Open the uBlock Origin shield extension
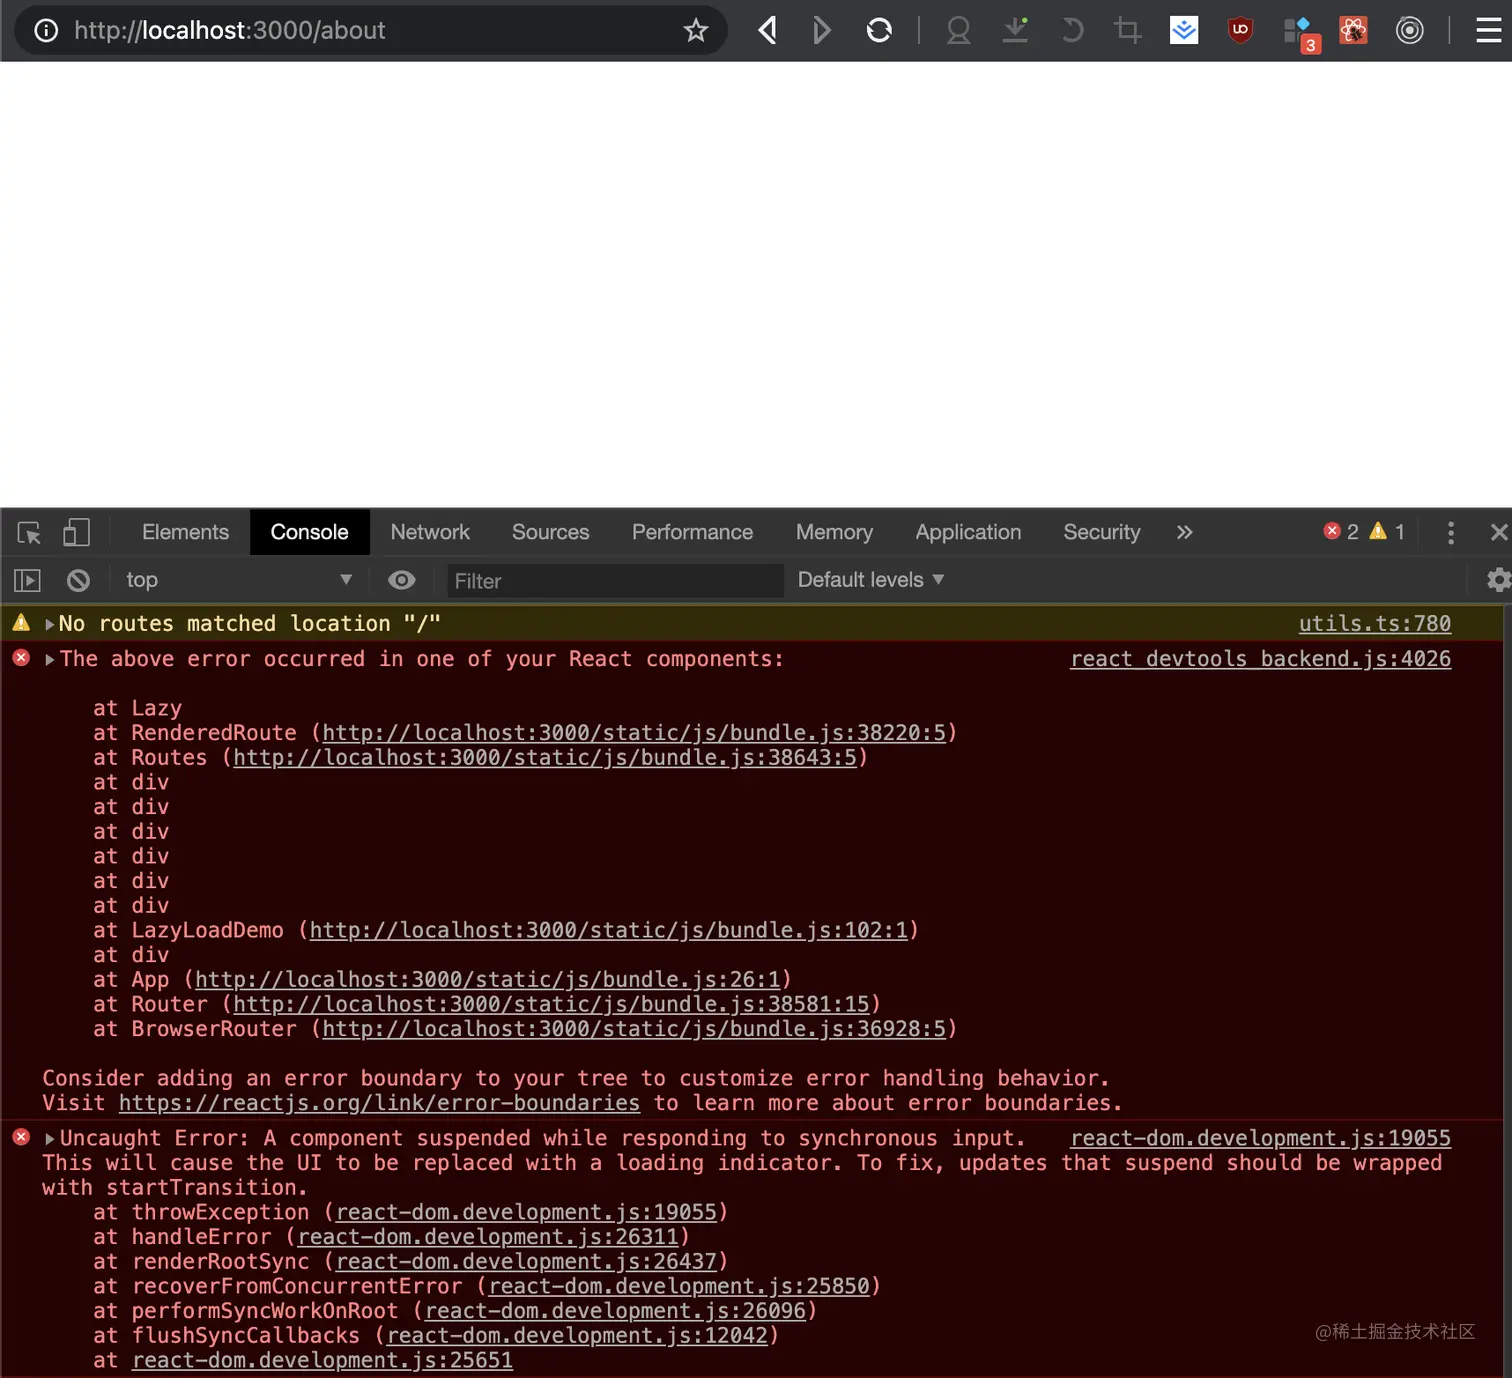 (1240, 30)
